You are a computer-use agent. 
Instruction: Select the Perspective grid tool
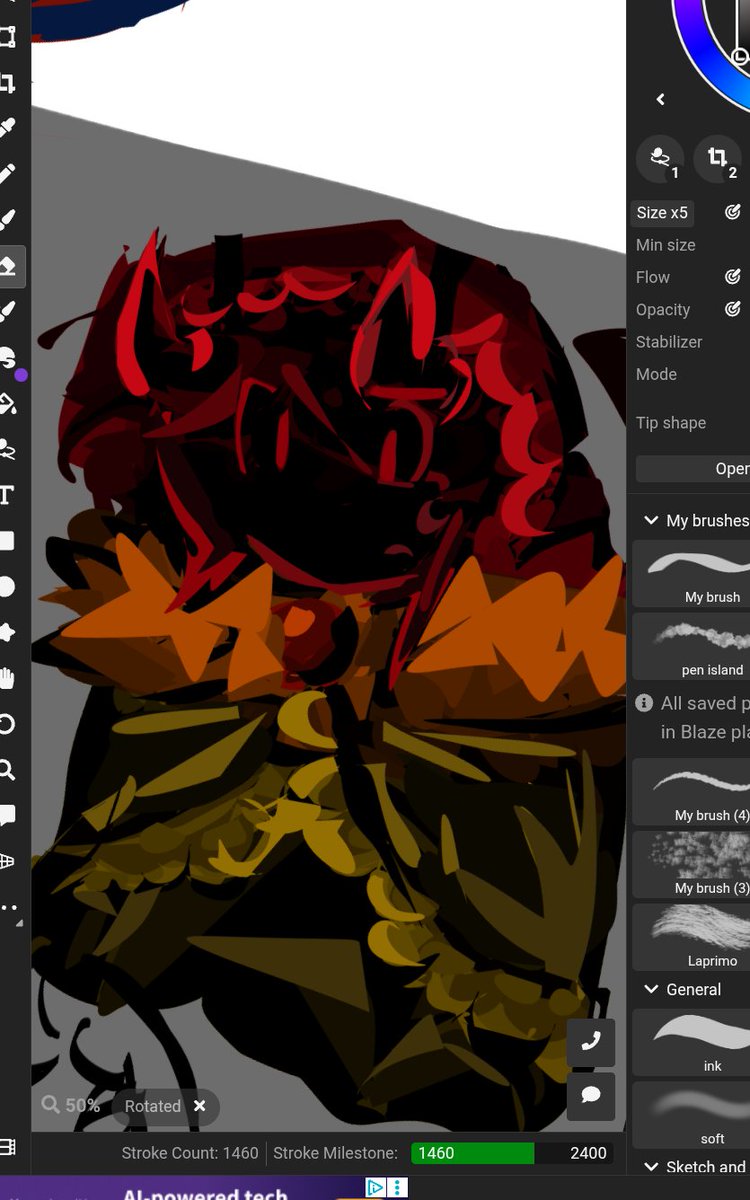pos(6,861)
